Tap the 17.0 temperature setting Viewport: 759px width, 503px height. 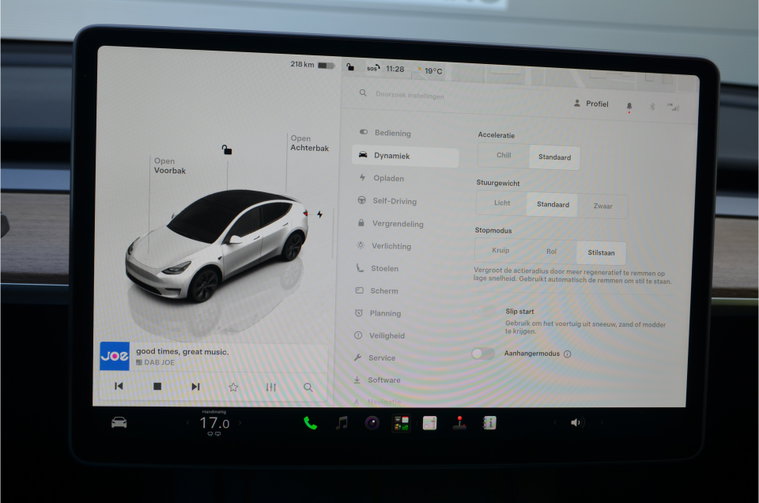[x=214, y=423]
